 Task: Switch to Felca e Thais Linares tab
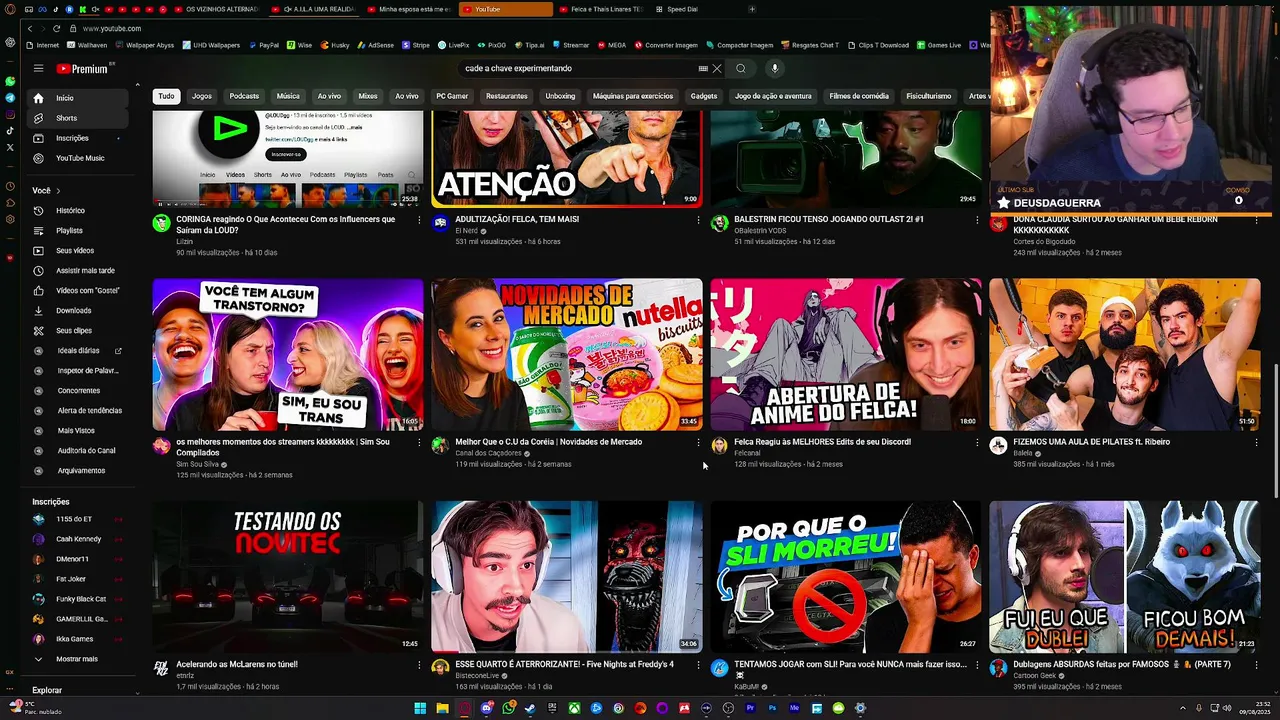click(600, 9)
